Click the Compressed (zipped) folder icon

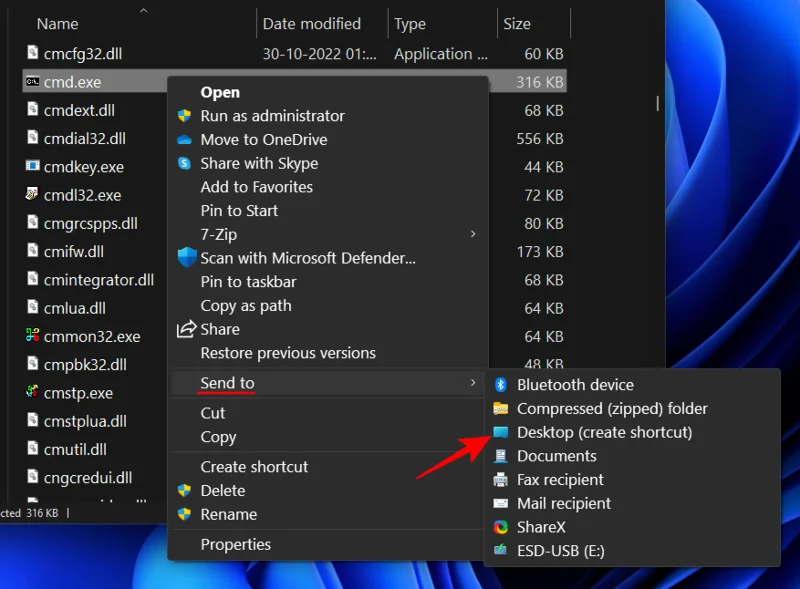(x=500, y=408)
